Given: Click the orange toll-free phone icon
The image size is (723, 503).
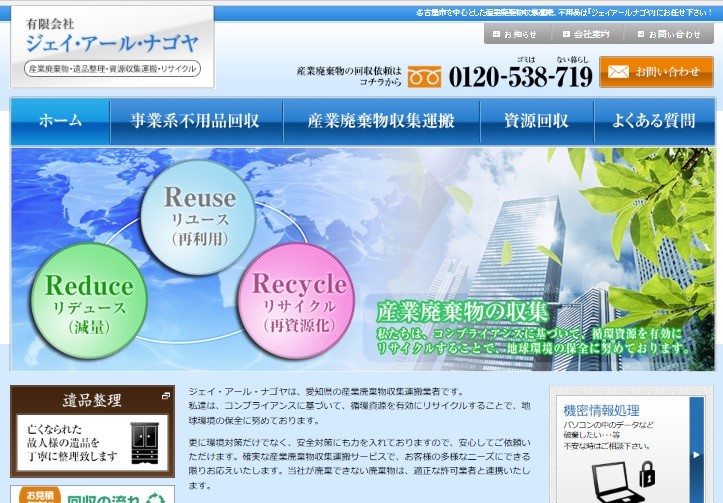Looking at the screenshot, I should (424, 77).
